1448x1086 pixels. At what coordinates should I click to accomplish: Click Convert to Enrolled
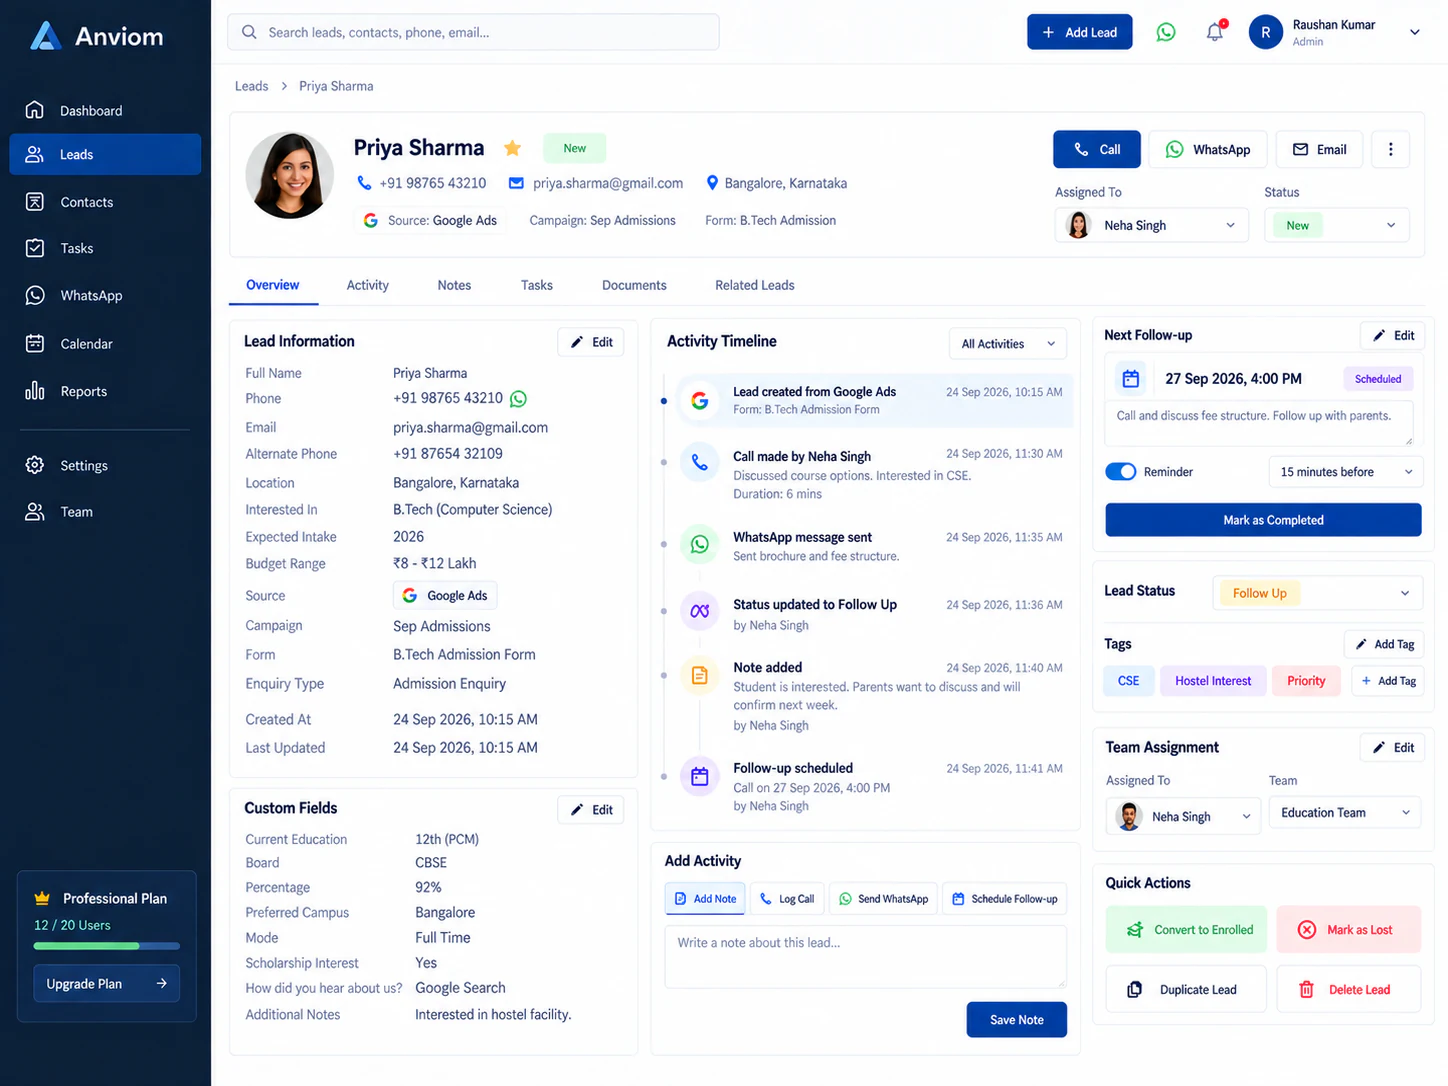tap(1186, 930)
